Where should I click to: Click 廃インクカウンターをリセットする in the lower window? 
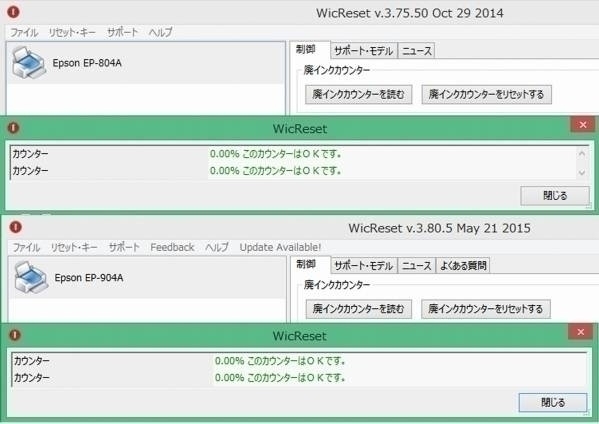486,309
